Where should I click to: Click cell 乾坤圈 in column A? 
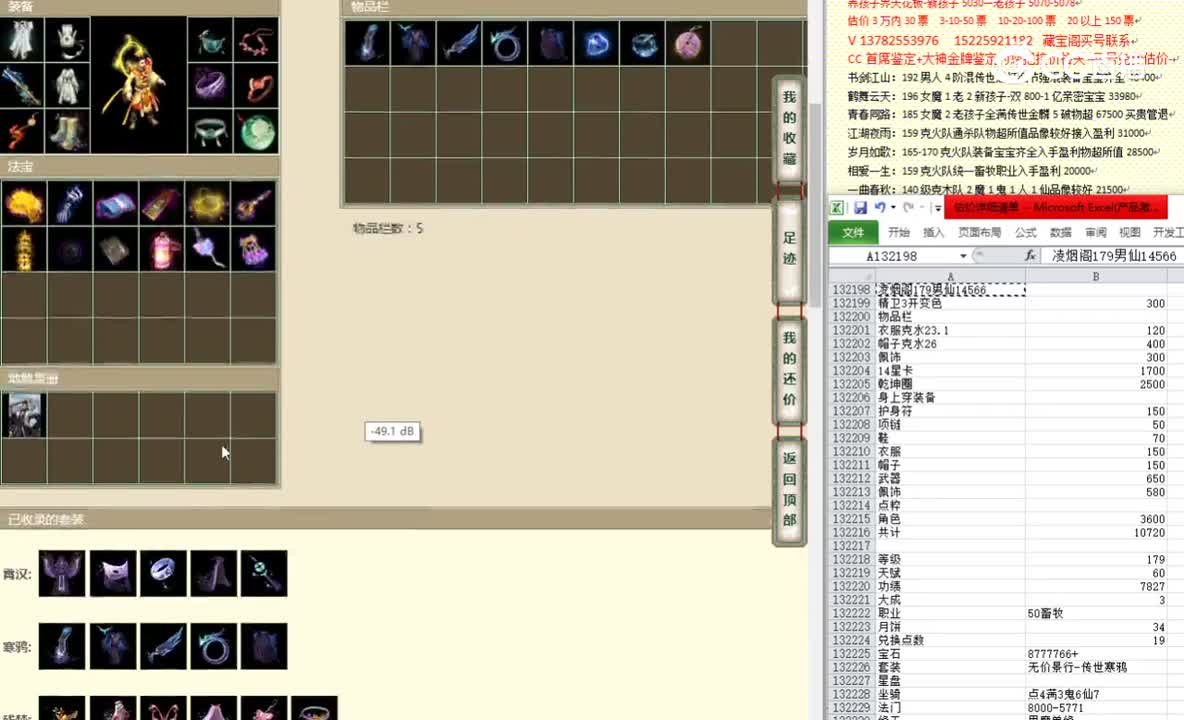pyautogui.click(x=950, y=384)
